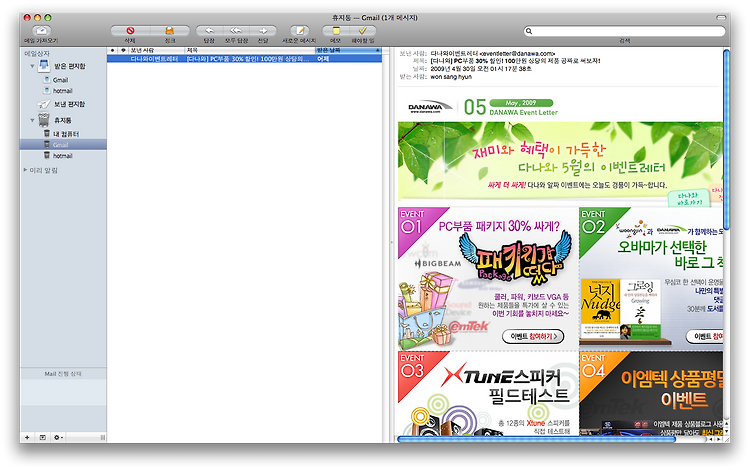Screen dimensions: 750x470
Task: Select the Gmail trash folder
Action: pos(63,144)
